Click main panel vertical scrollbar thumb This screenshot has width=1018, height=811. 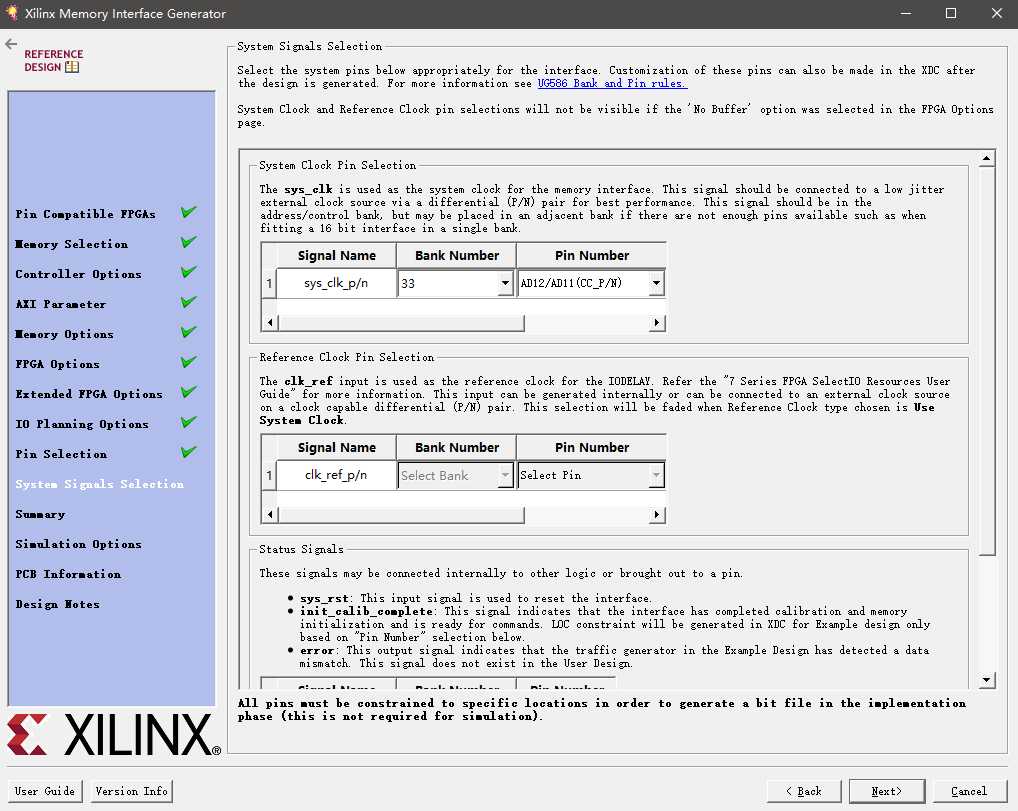[x=986, y=361]
